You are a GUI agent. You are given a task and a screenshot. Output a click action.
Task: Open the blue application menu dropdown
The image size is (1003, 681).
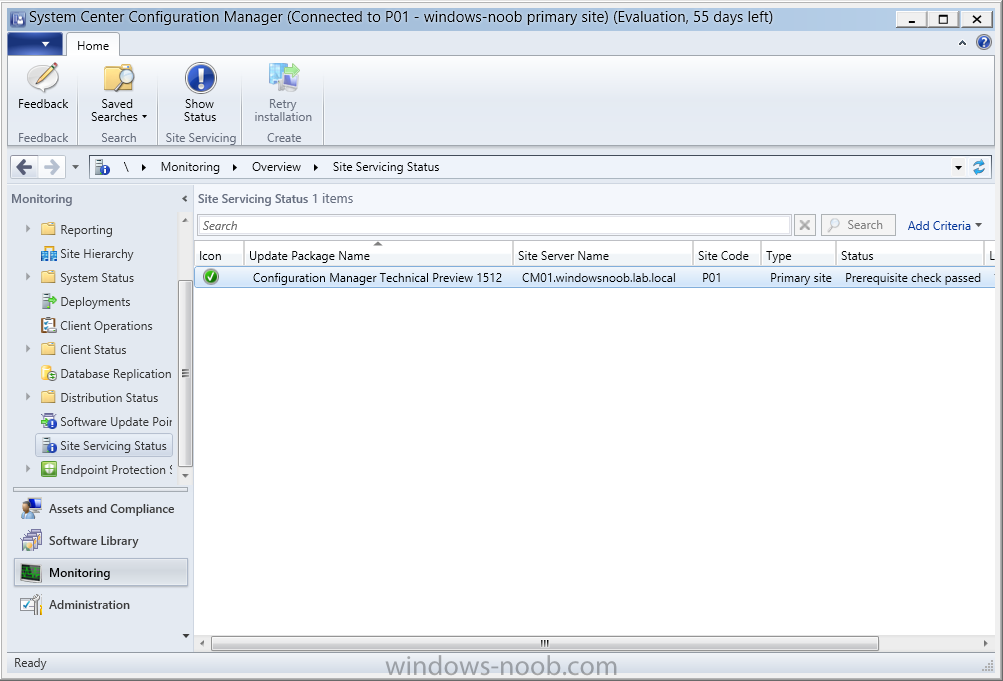point(35,44)
